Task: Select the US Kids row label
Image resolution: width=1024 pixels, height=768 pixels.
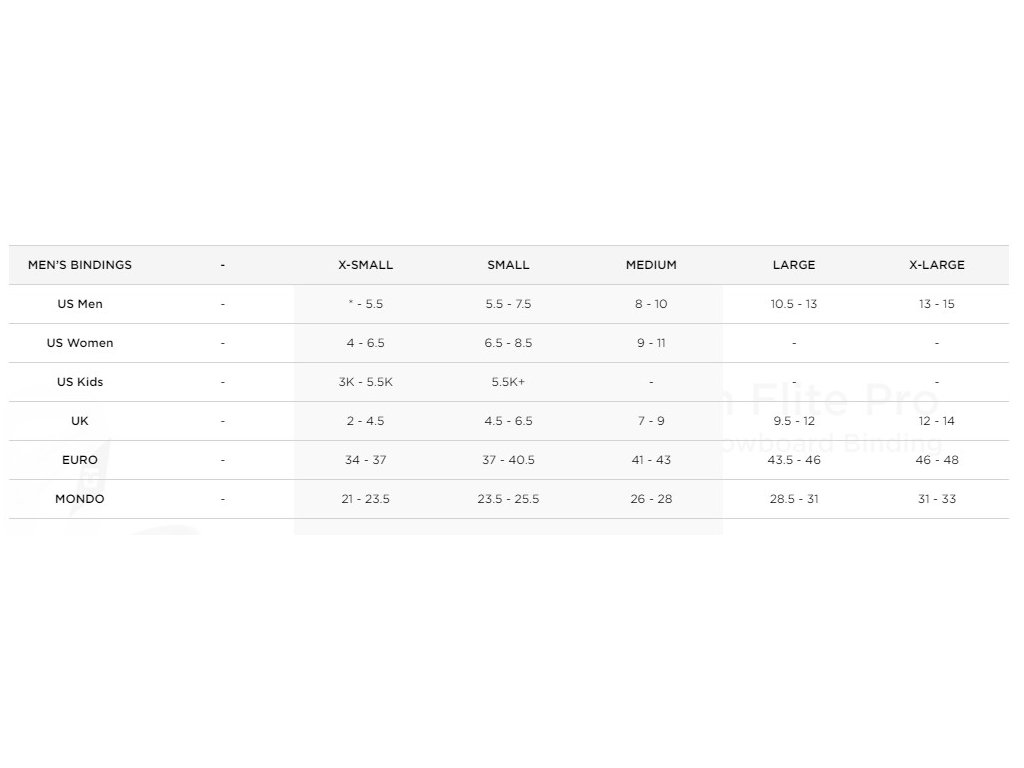Action: (80, 382)
